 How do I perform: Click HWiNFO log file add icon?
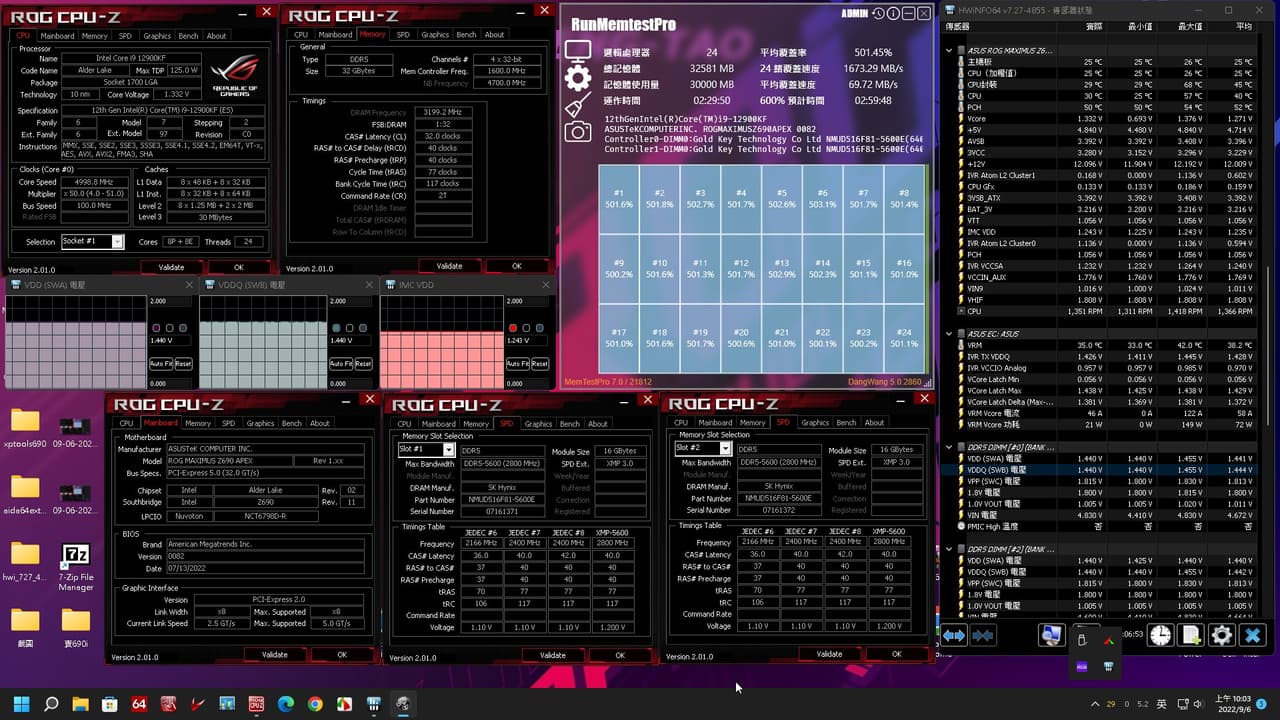pyautogui.click(x=1192, y=635)
